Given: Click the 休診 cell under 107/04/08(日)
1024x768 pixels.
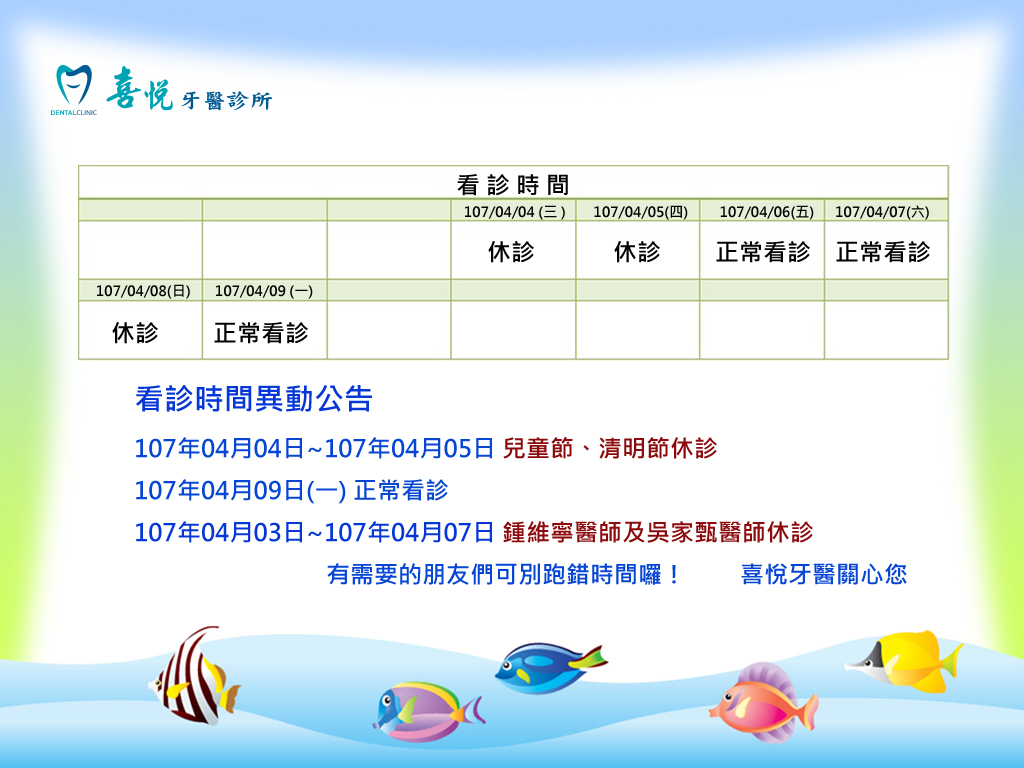Looking at the screenshot, I should pos(136,332).
